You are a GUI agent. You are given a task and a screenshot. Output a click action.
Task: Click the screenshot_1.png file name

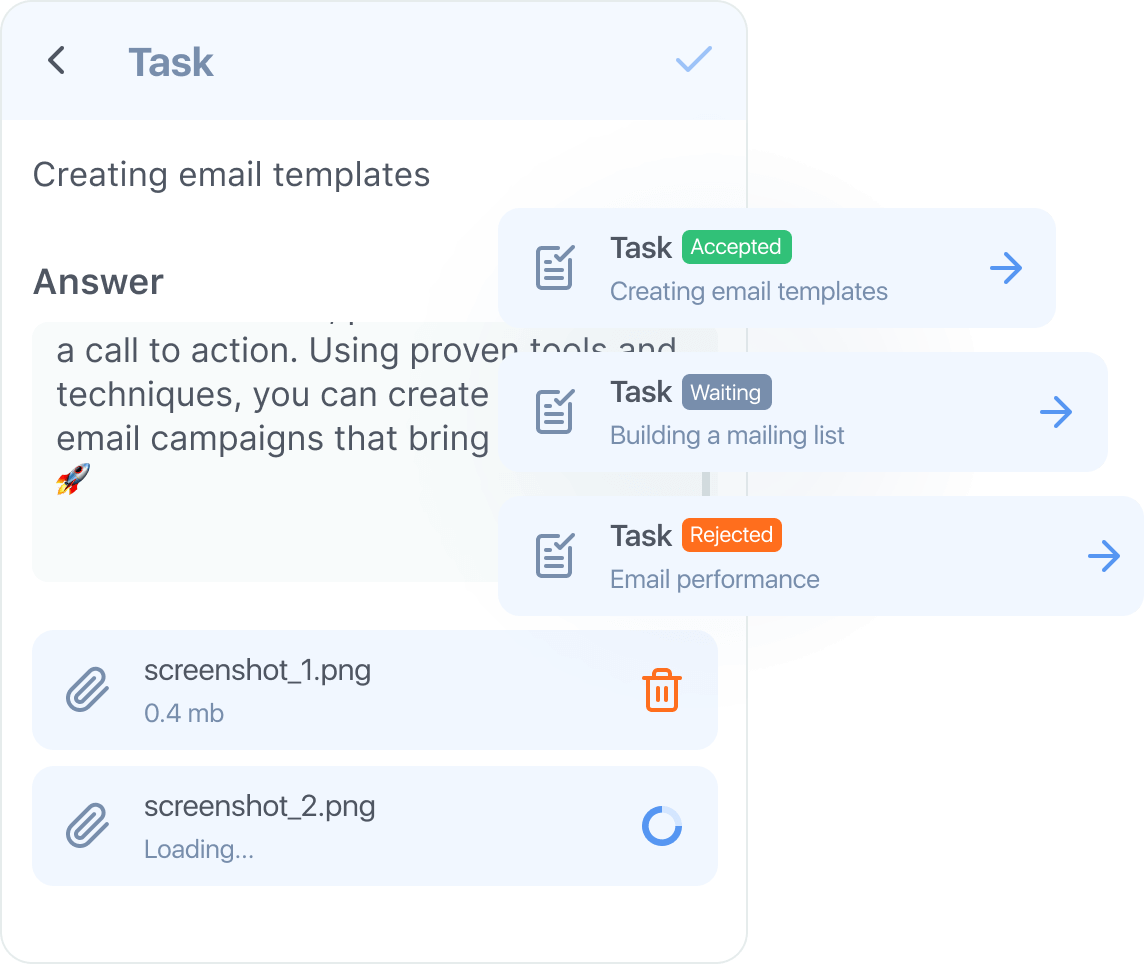point(257,669)
